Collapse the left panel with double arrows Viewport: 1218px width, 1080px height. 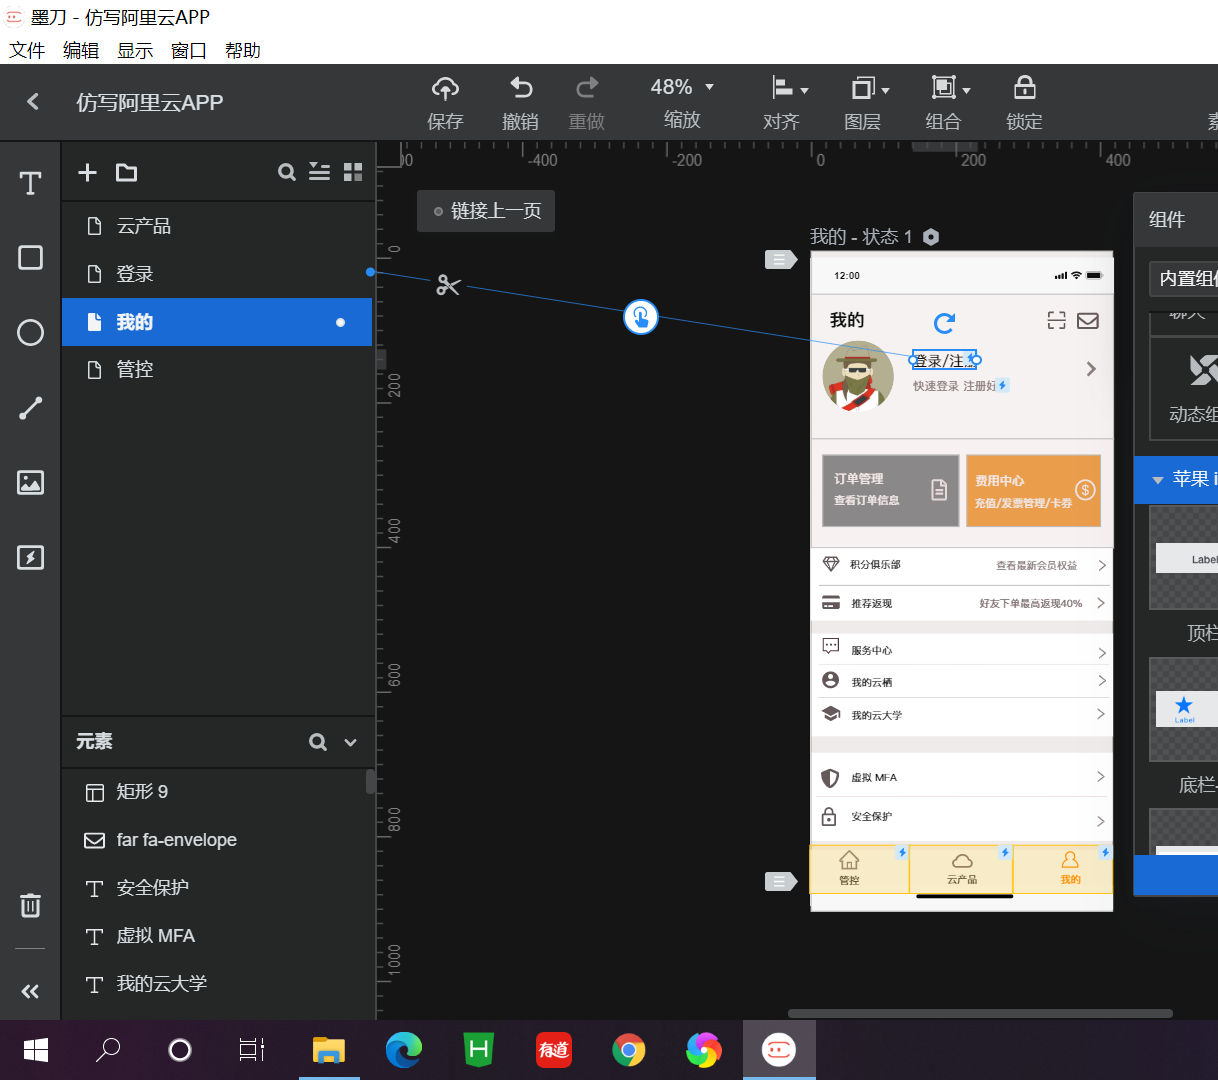coord(31,991)
